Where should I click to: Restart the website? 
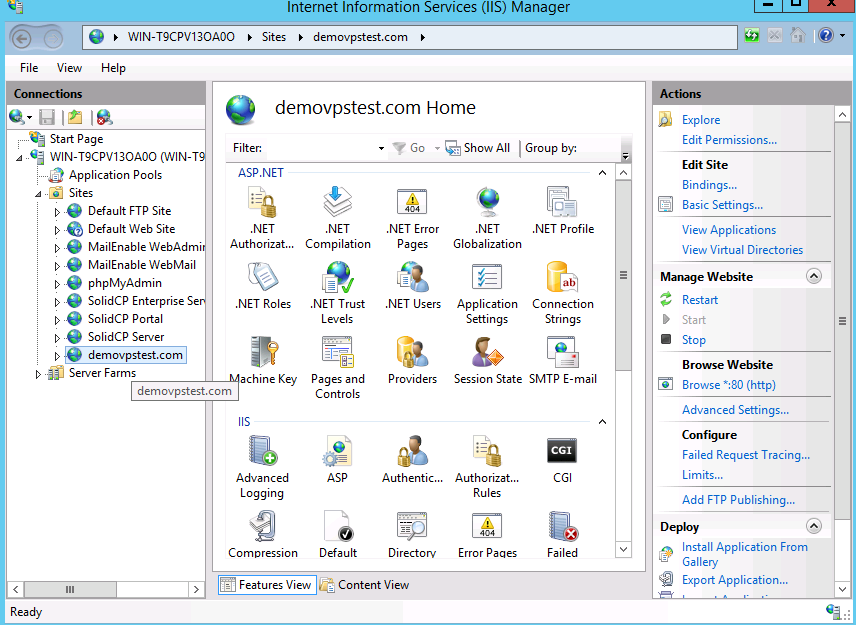pos(700,300)
